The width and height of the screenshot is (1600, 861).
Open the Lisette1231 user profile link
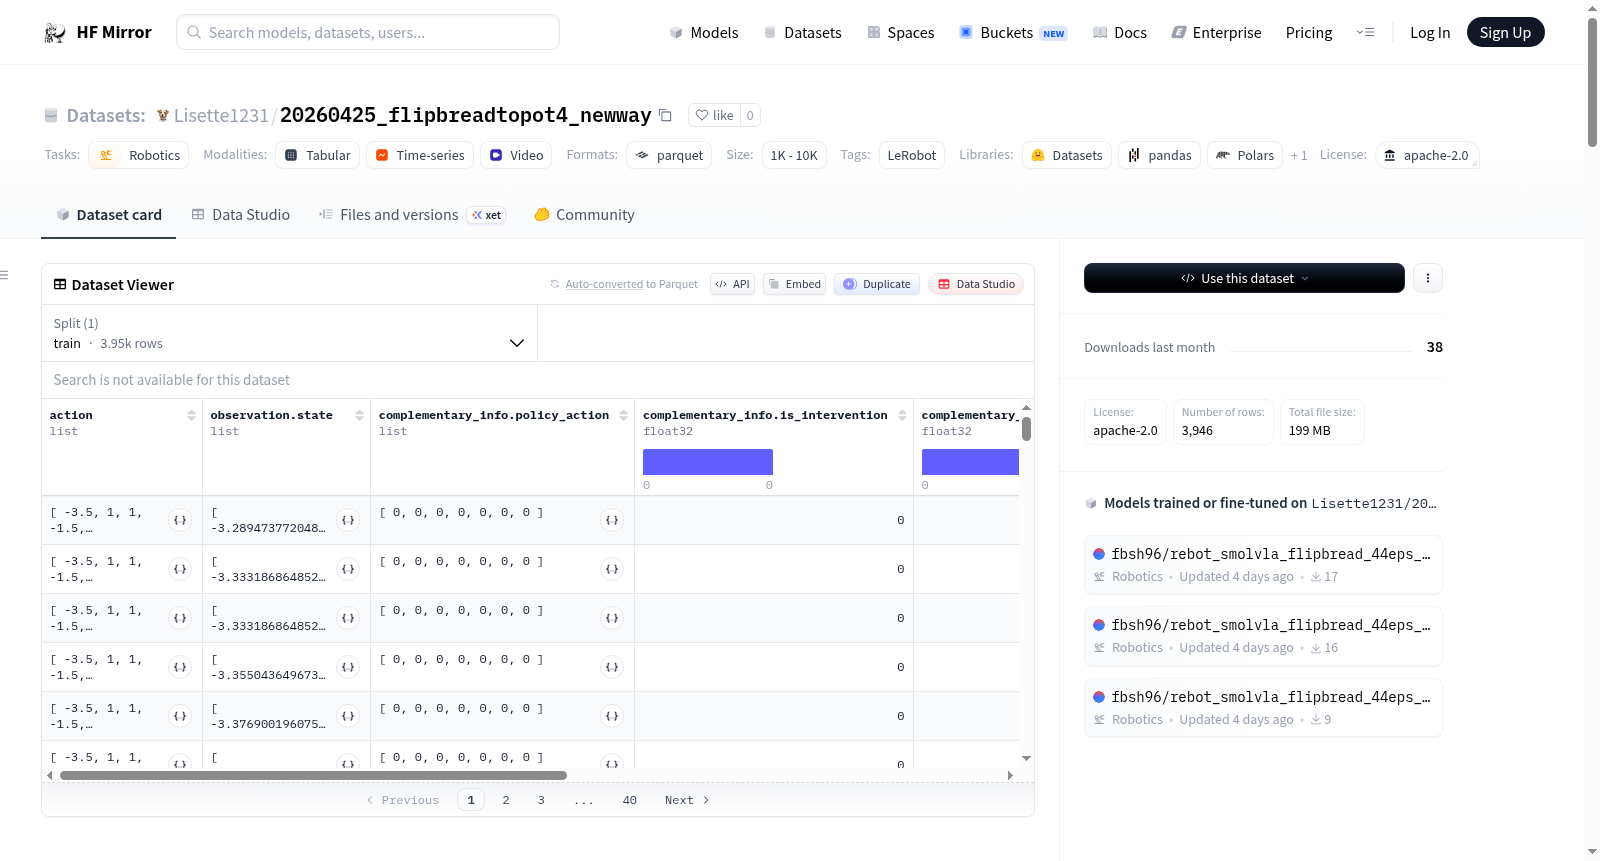point(221,115)
